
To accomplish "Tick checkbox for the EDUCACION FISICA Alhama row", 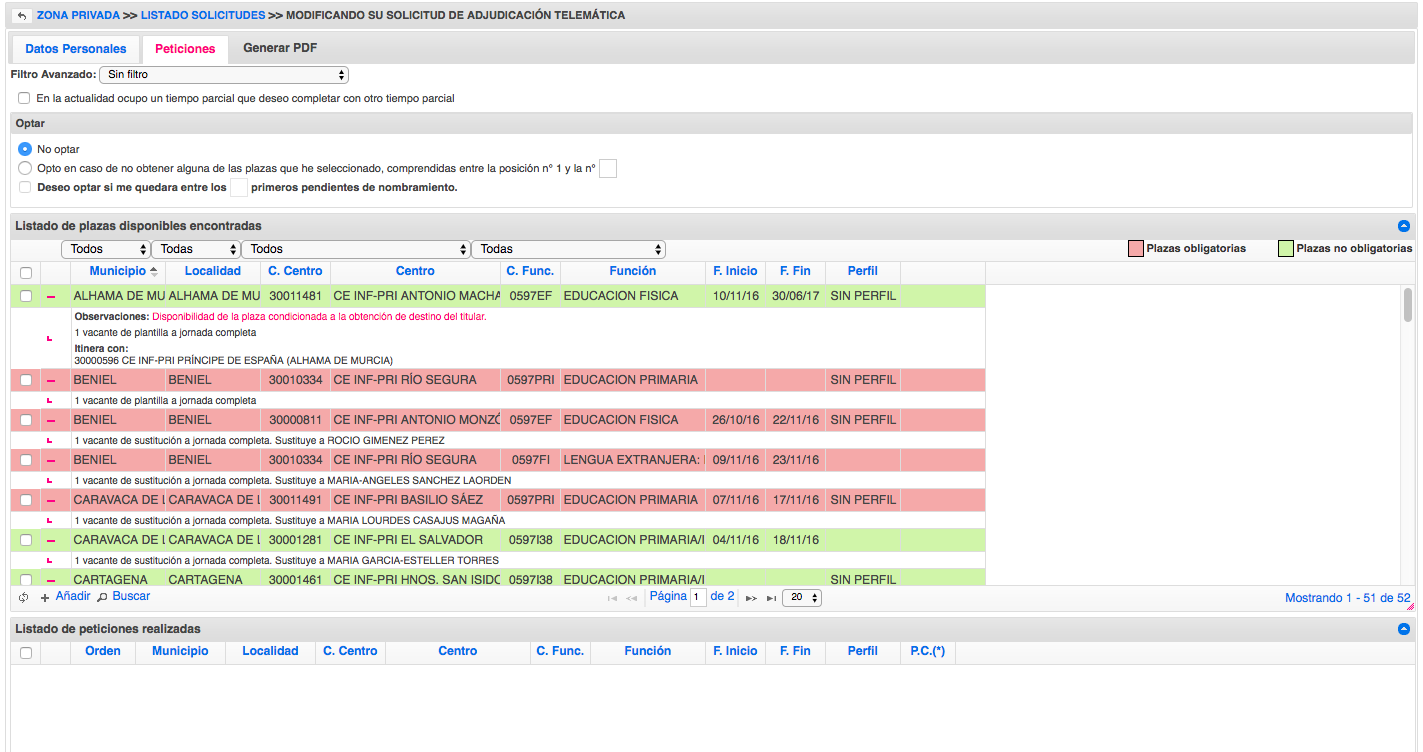I will [26, 296].
